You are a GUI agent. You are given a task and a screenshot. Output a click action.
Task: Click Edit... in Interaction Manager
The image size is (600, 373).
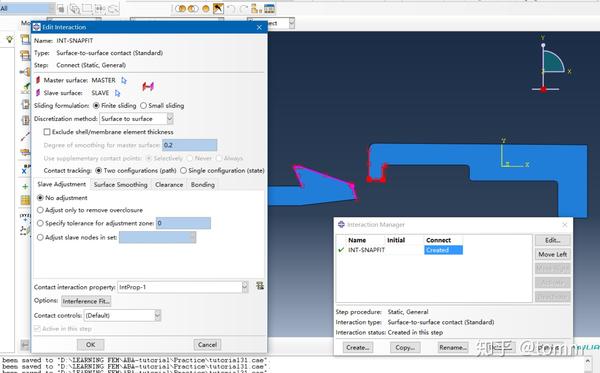[553, 240]
